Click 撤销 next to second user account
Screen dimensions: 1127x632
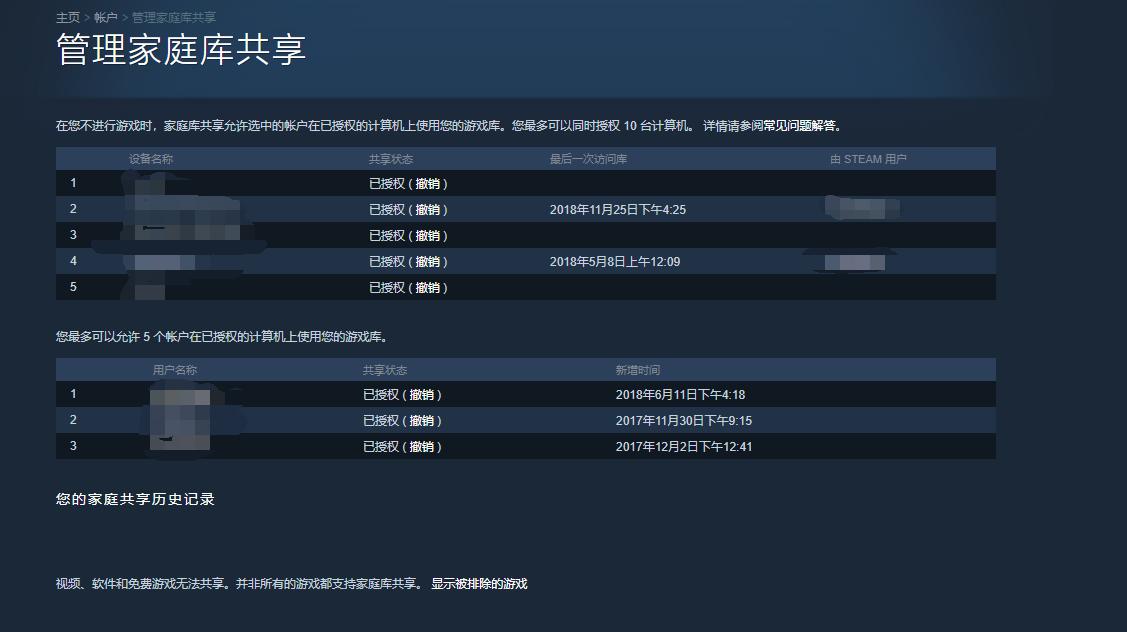click(425, 420)
